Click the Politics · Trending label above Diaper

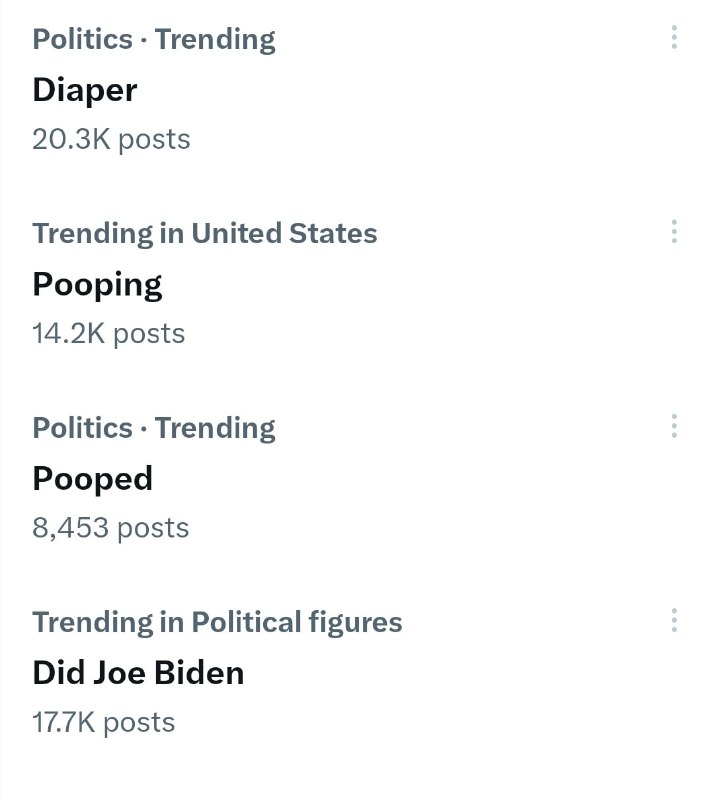tap(154, 39)
